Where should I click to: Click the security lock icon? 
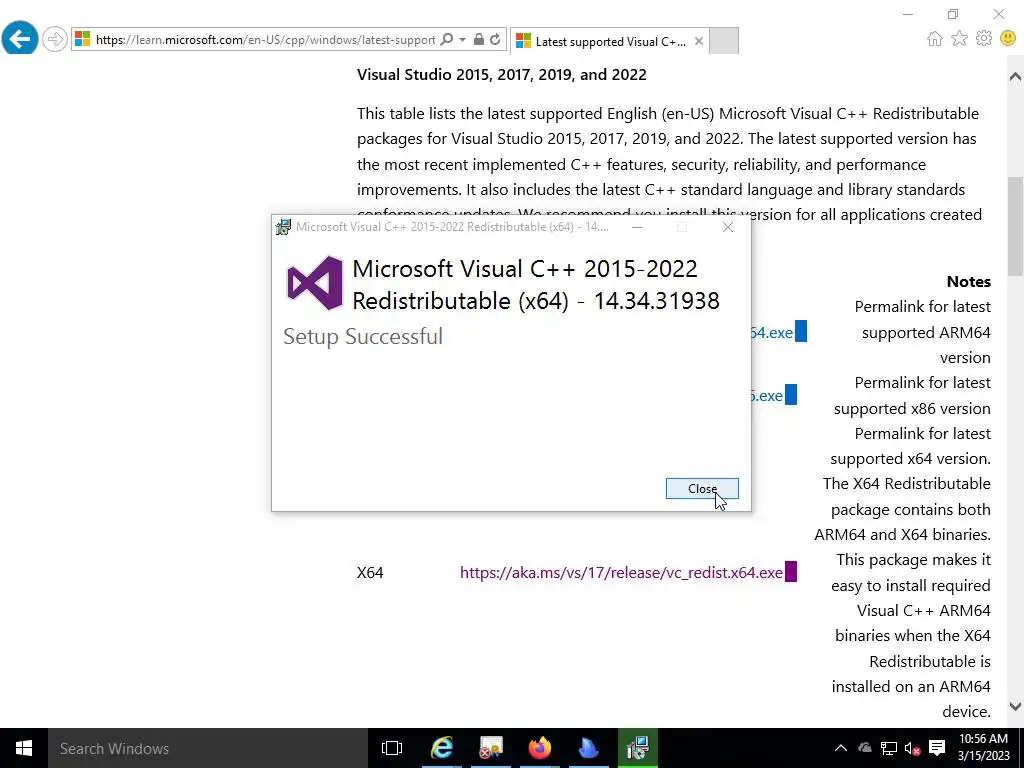click(x=479, y=40)
